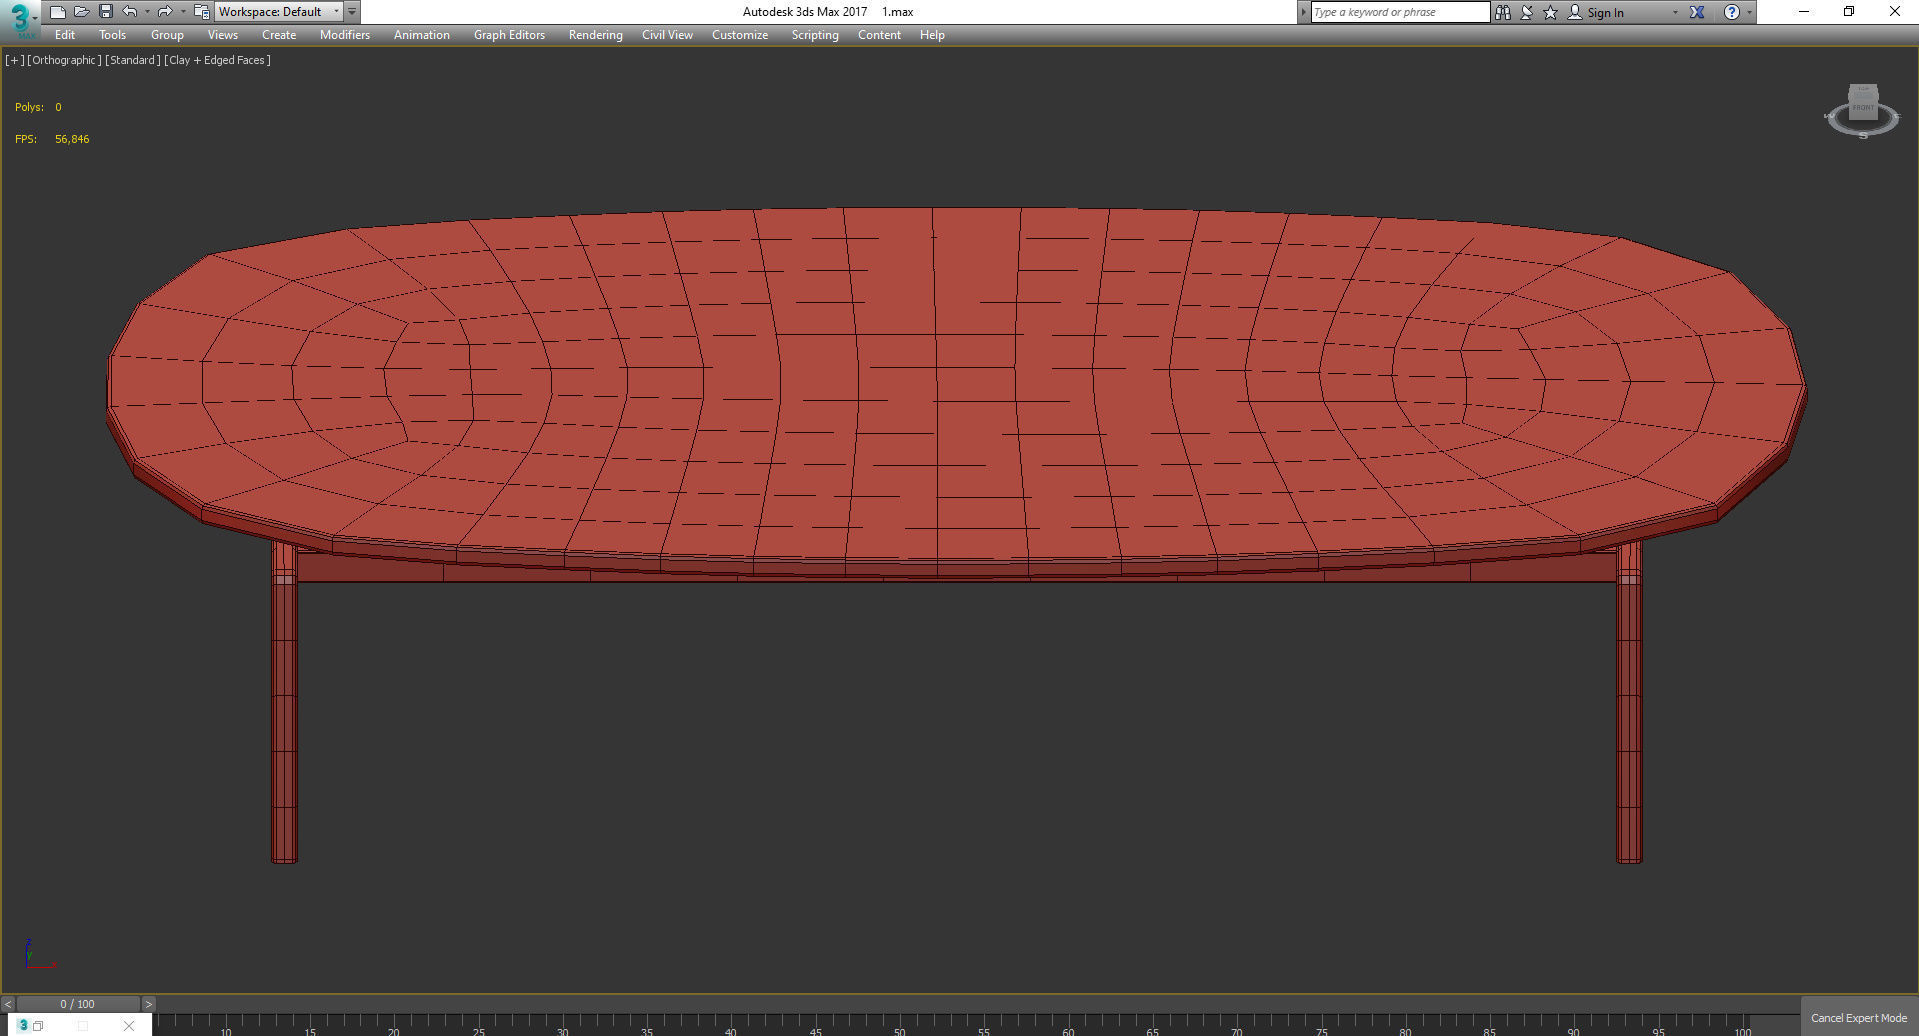The image size is (1919, 1036).
Task: Expand the undo history dropdown arrow
Action: (x=147, y=12)
